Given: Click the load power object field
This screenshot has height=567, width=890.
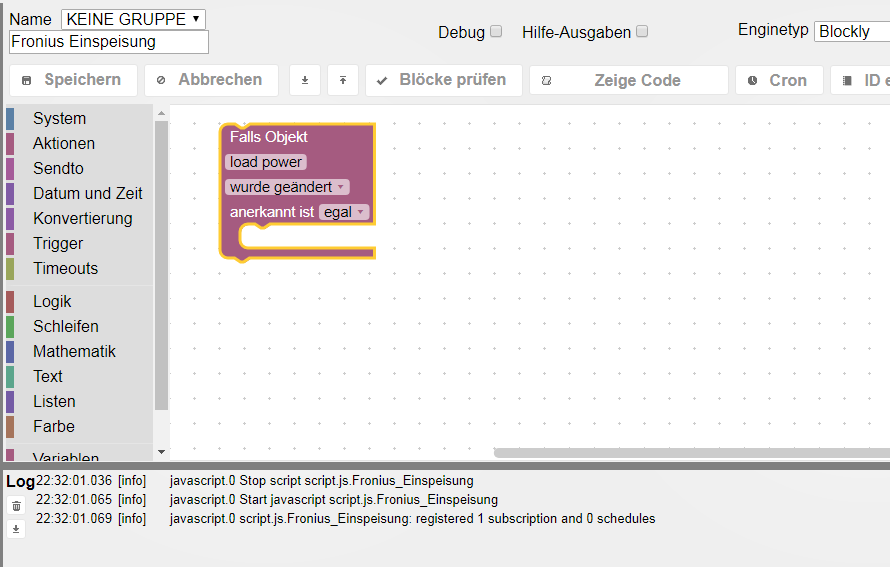Looking at the screenshot, I should [266, 162].
